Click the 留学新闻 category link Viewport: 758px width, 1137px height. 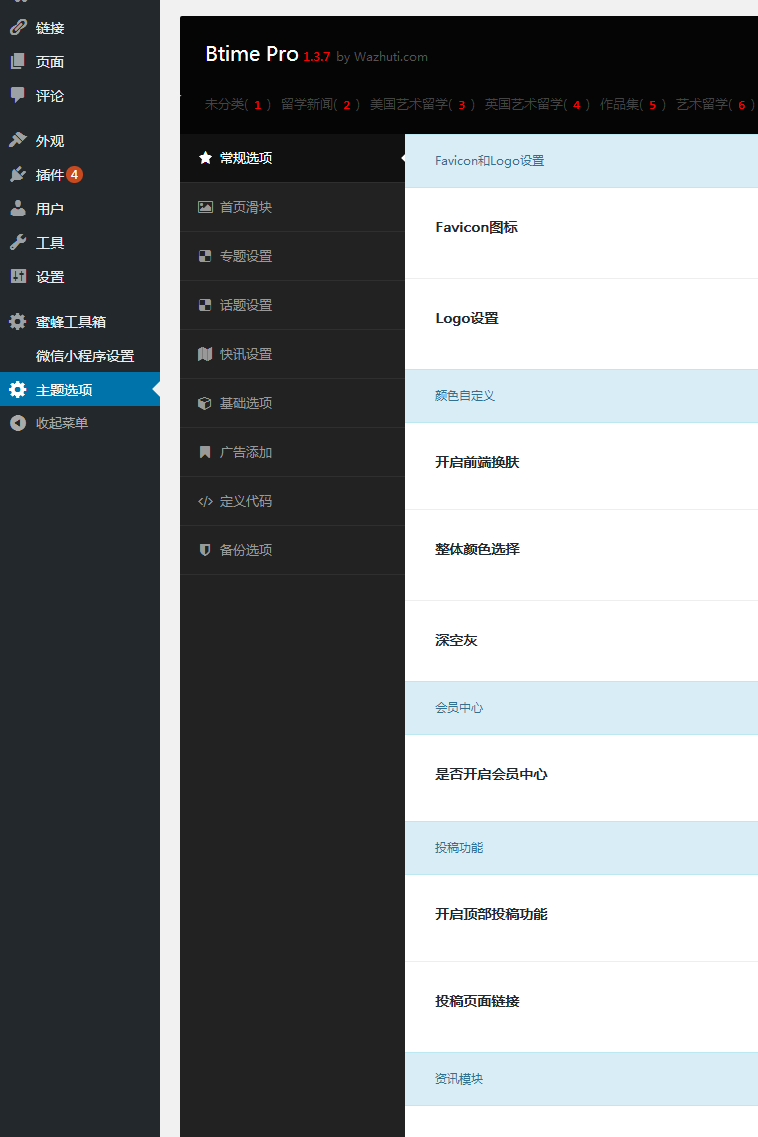click(x=308, y=104)
